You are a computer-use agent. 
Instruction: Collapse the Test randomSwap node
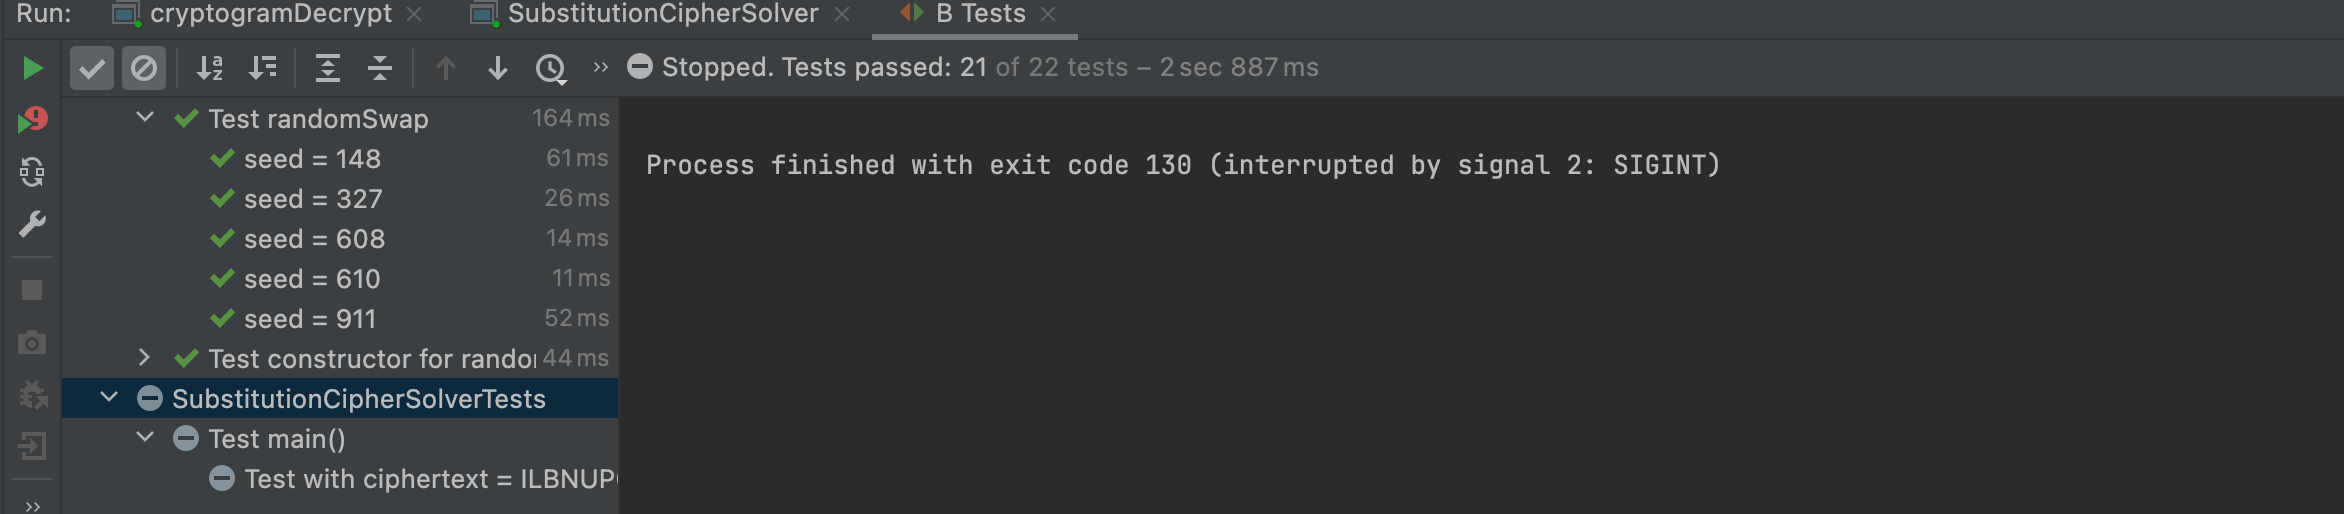pos(145,118)
